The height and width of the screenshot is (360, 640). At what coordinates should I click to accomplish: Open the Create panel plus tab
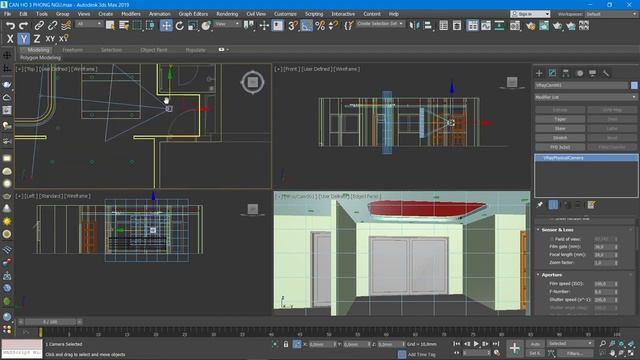[x=539, y=73]
